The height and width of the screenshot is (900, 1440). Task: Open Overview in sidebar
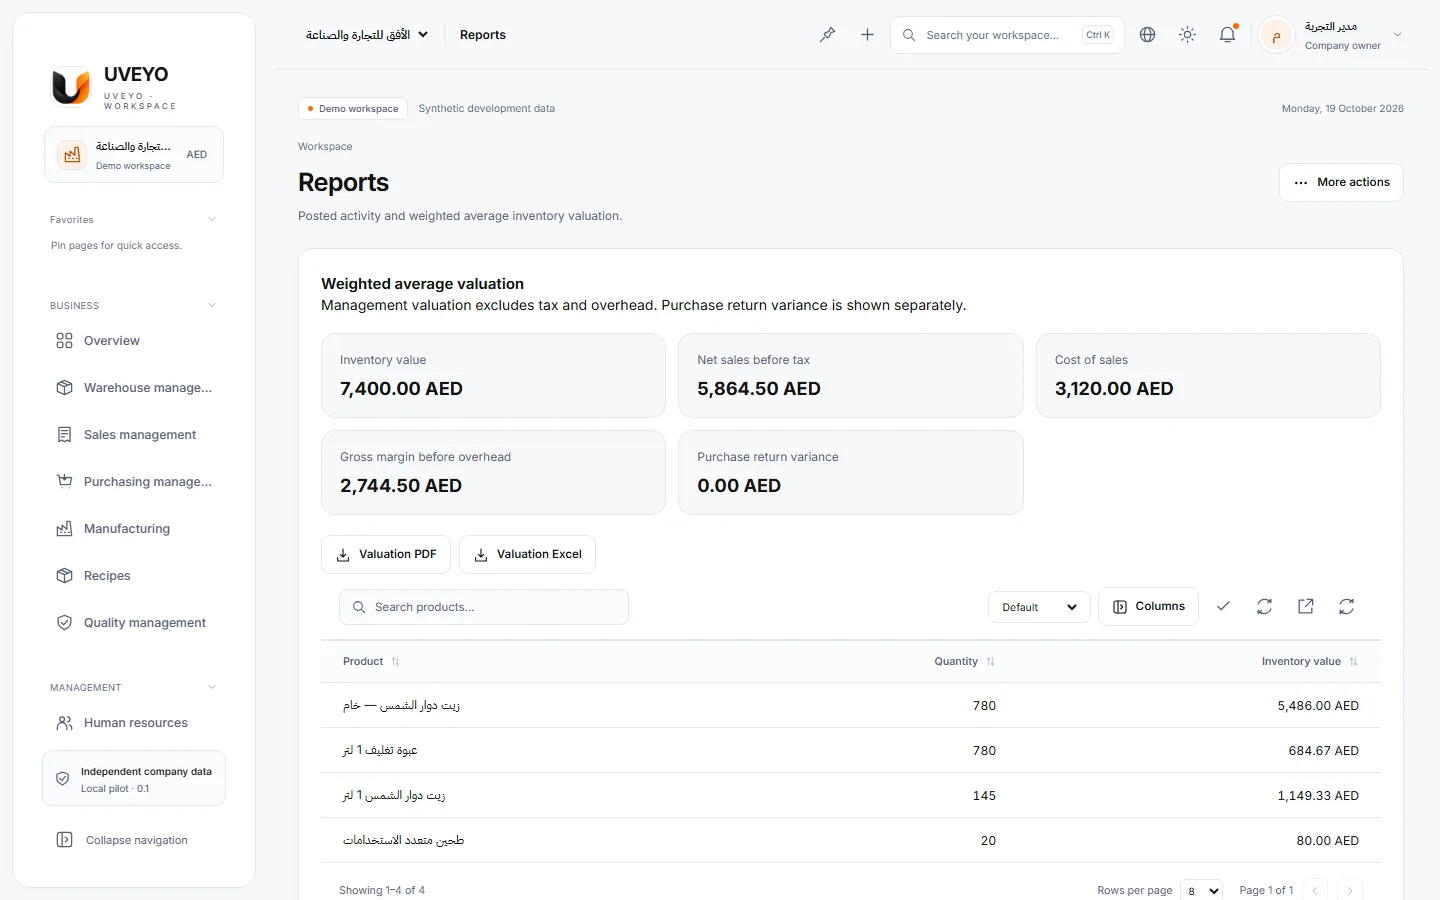point(134,341)
